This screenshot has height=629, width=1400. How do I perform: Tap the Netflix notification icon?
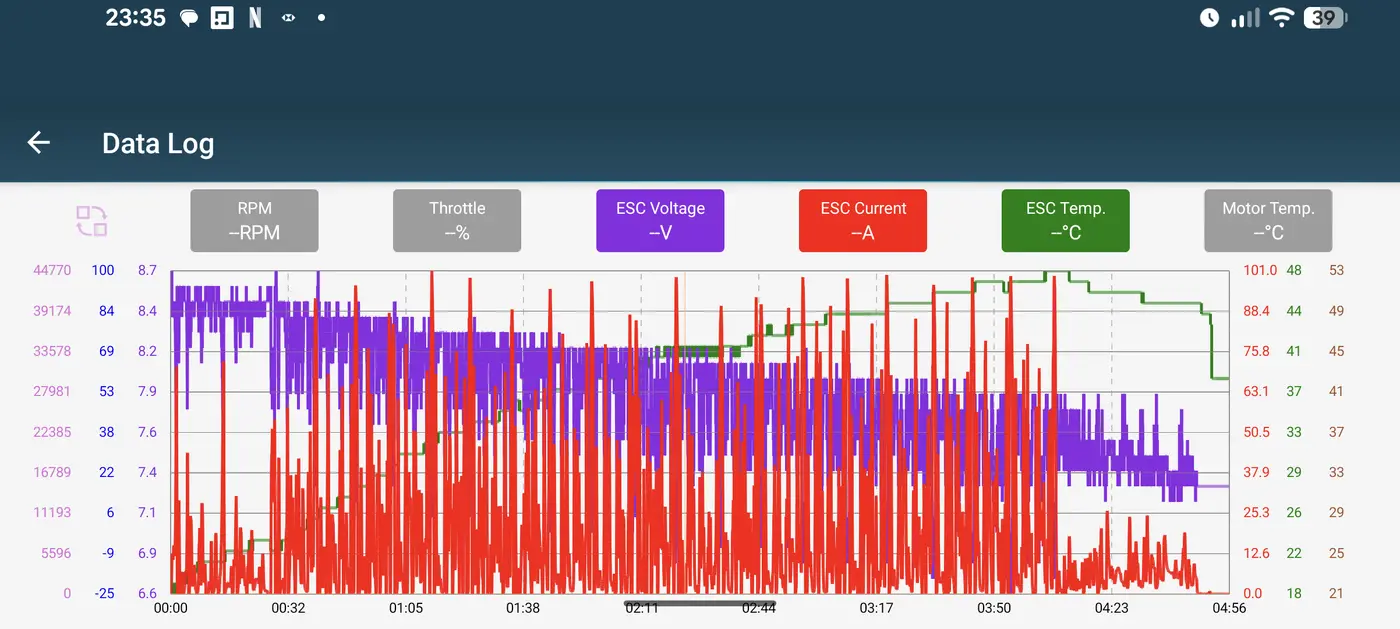coord(255,18)
